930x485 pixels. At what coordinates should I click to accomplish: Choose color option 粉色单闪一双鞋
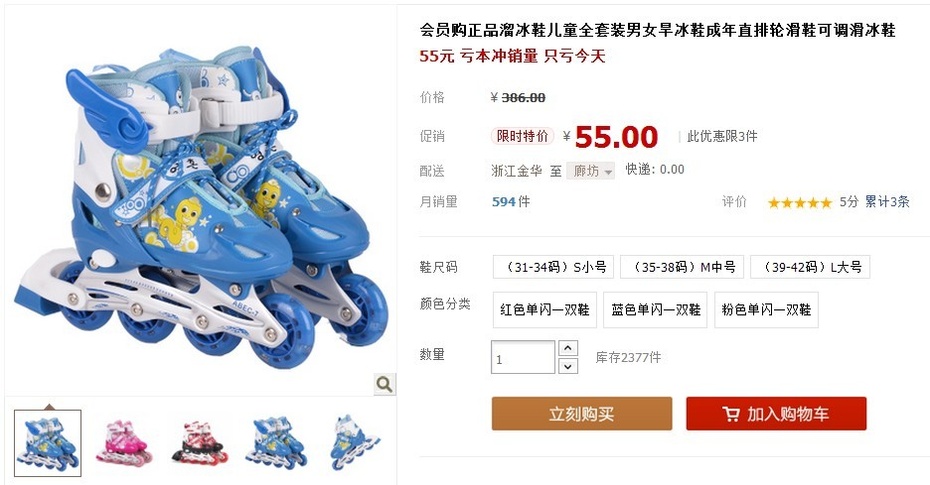tap(766, 309)
